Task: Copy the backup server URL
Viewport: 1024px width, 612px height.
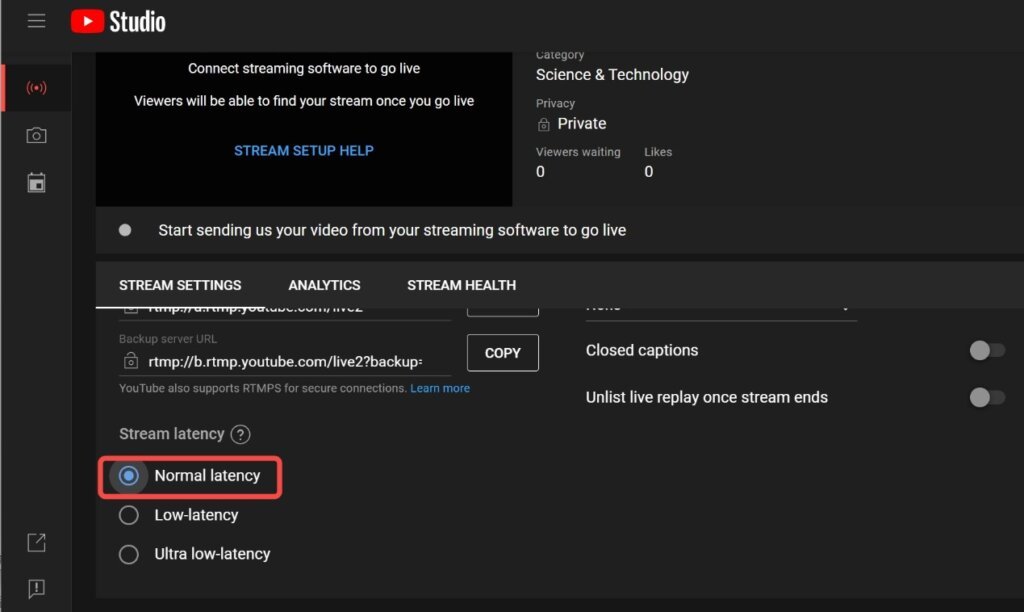Action: point(502,353)
